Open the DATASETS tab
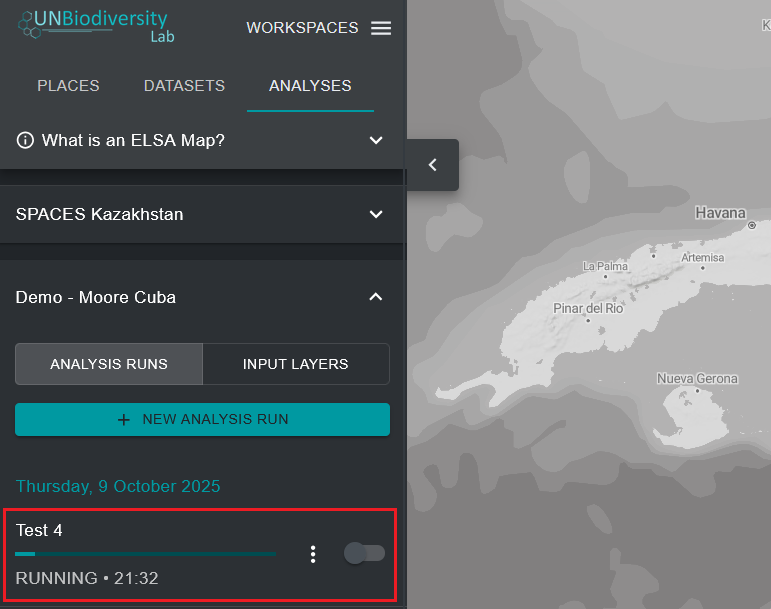771x609 pixels. click(x=184, y=86)
